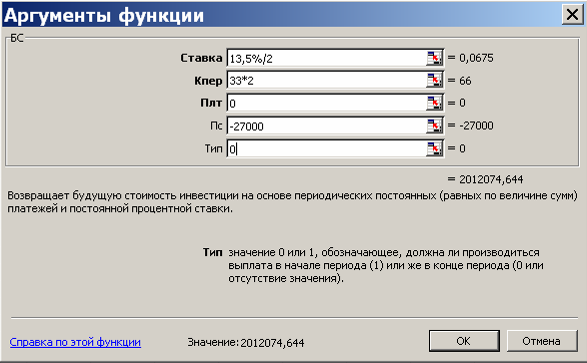Click the Пс argument label
The width and height of the screenshot is (587, 363).
click(x=216, y=126)
